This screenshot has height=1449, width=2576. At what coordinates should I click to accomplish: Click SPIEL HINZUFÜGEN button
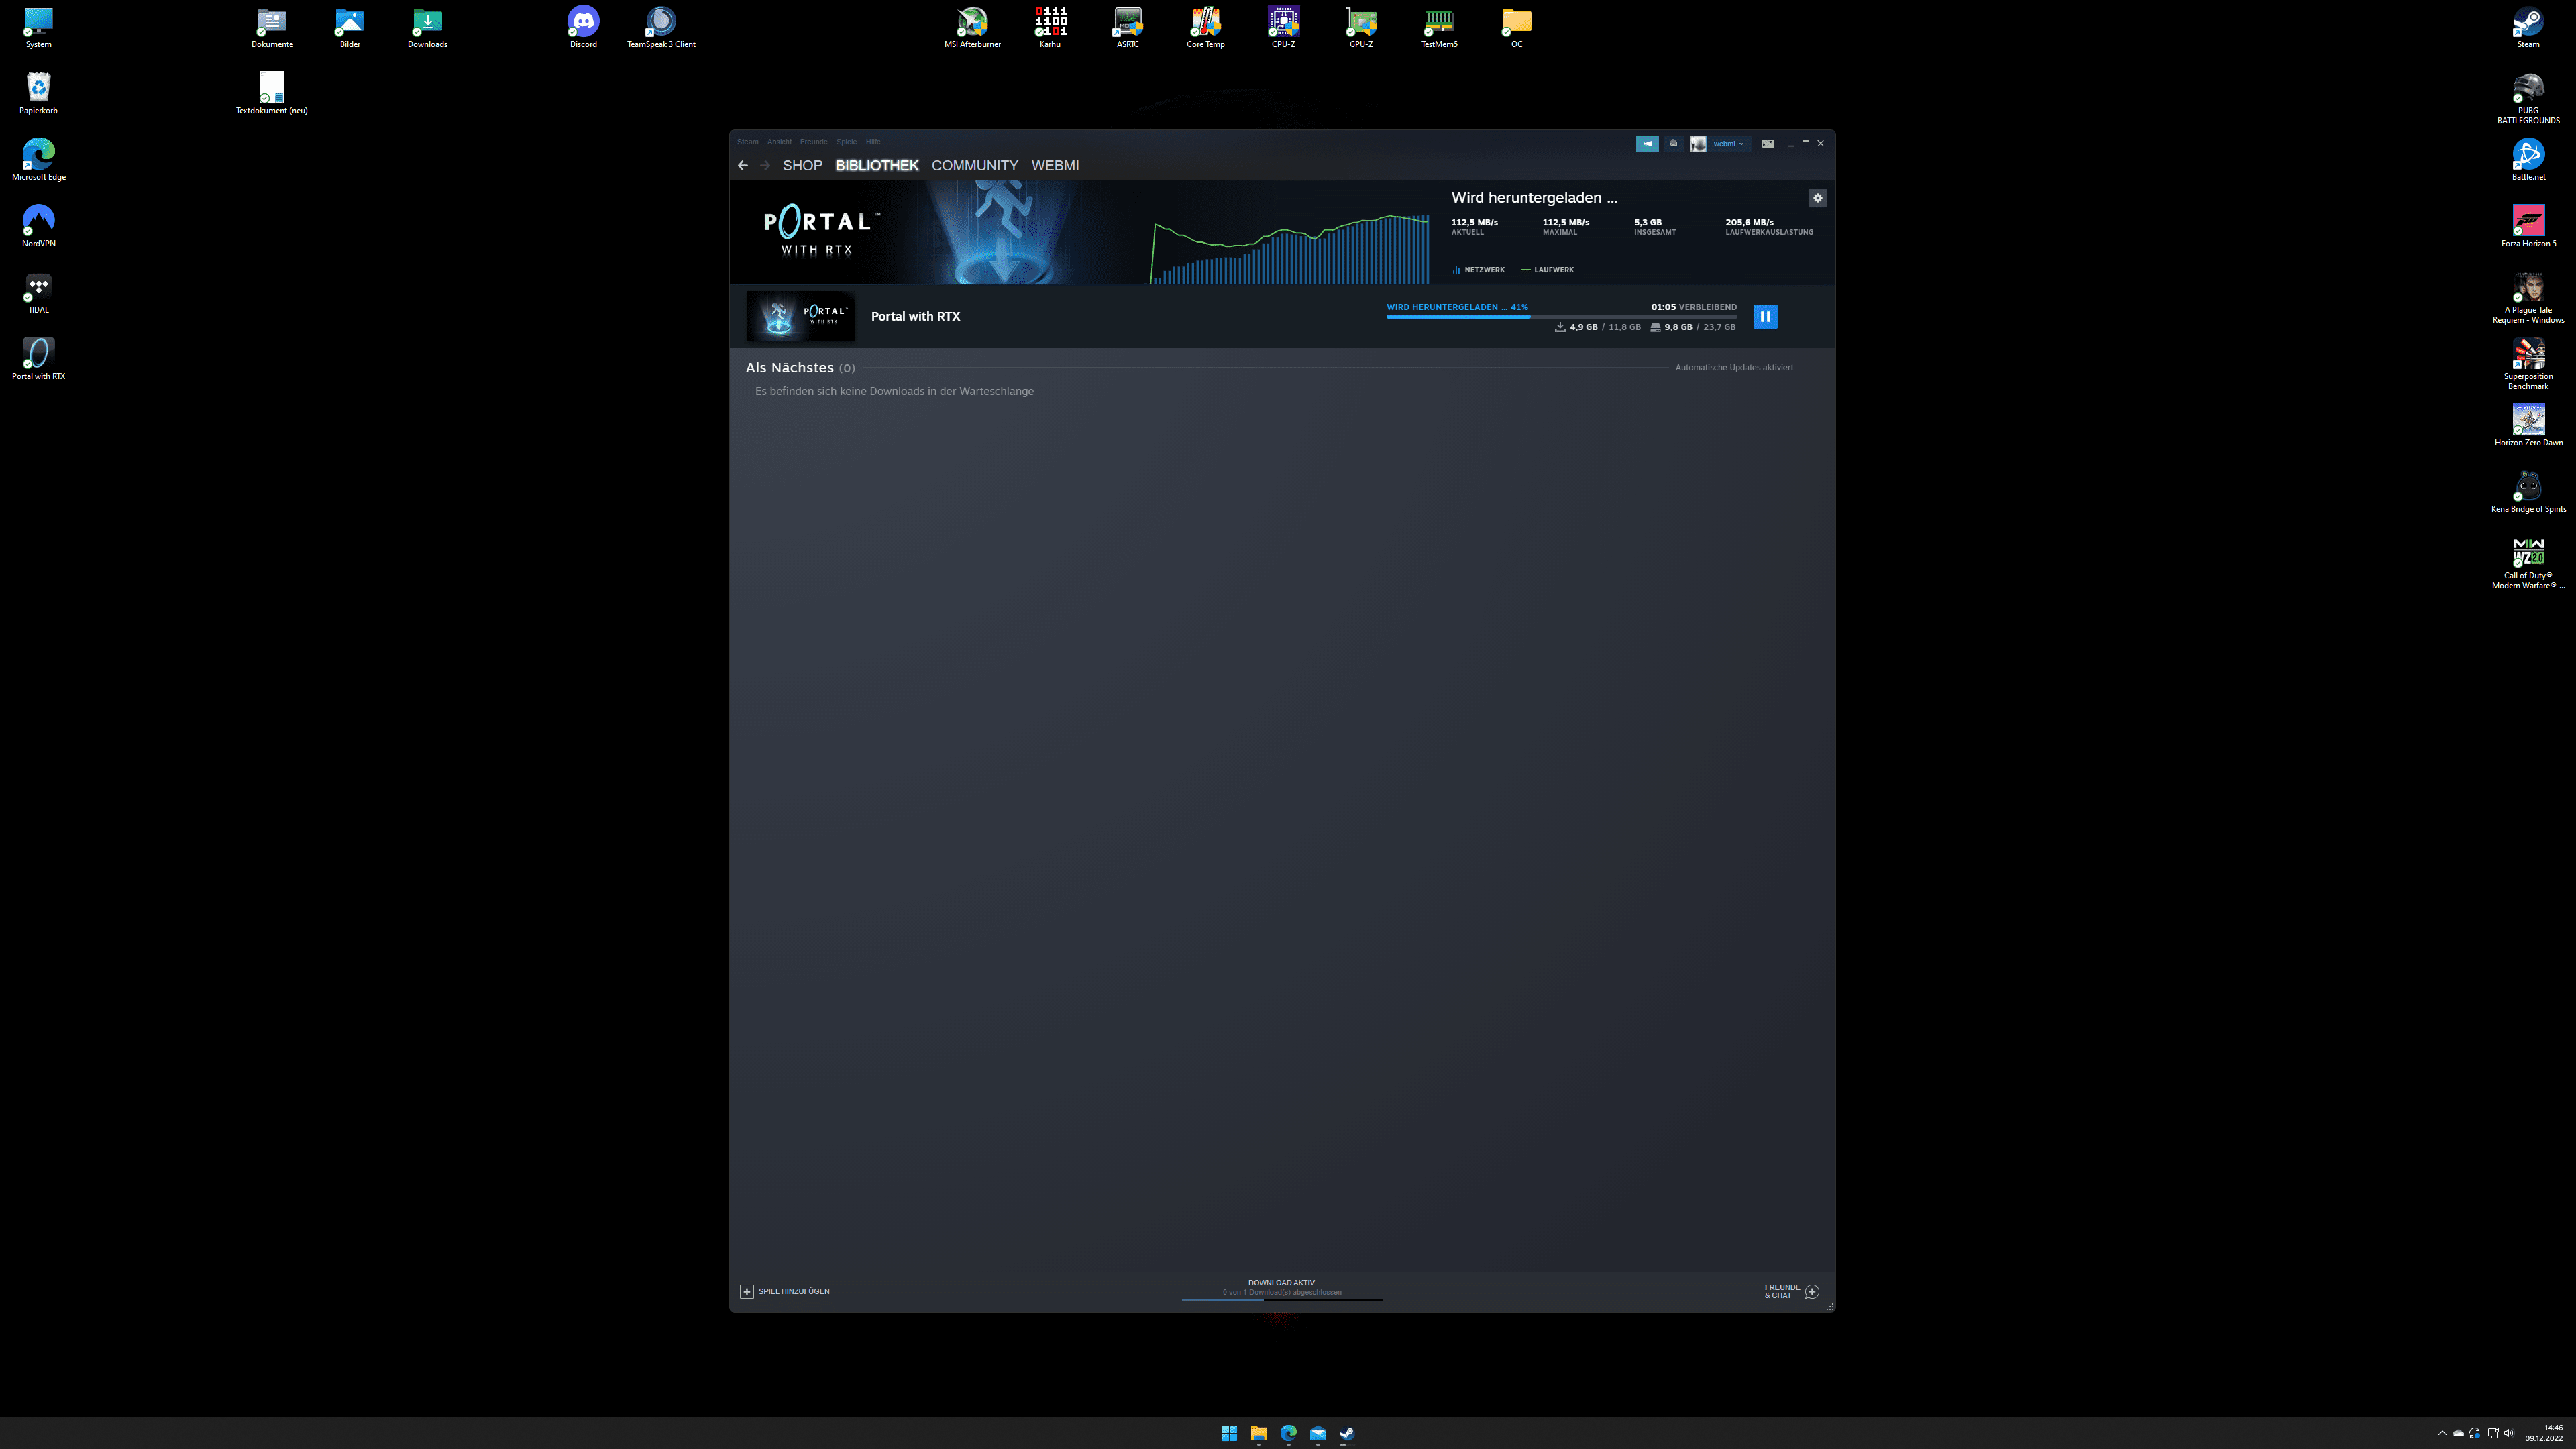click(x=785, y=1291)
